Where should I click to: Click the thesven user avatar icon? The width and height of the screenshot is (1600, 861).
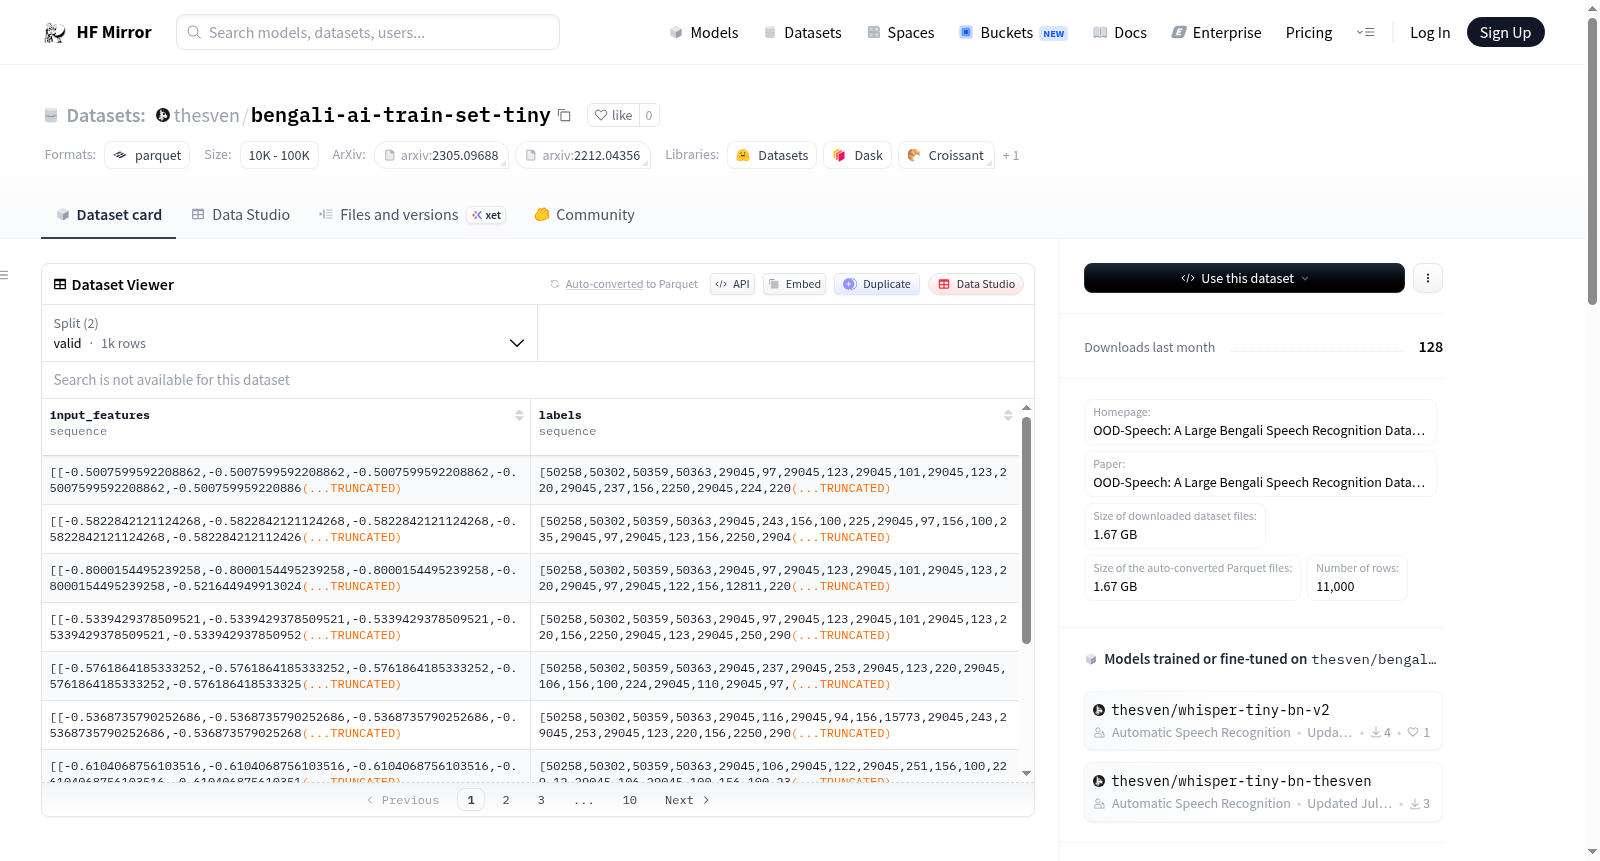click(163, 115)
